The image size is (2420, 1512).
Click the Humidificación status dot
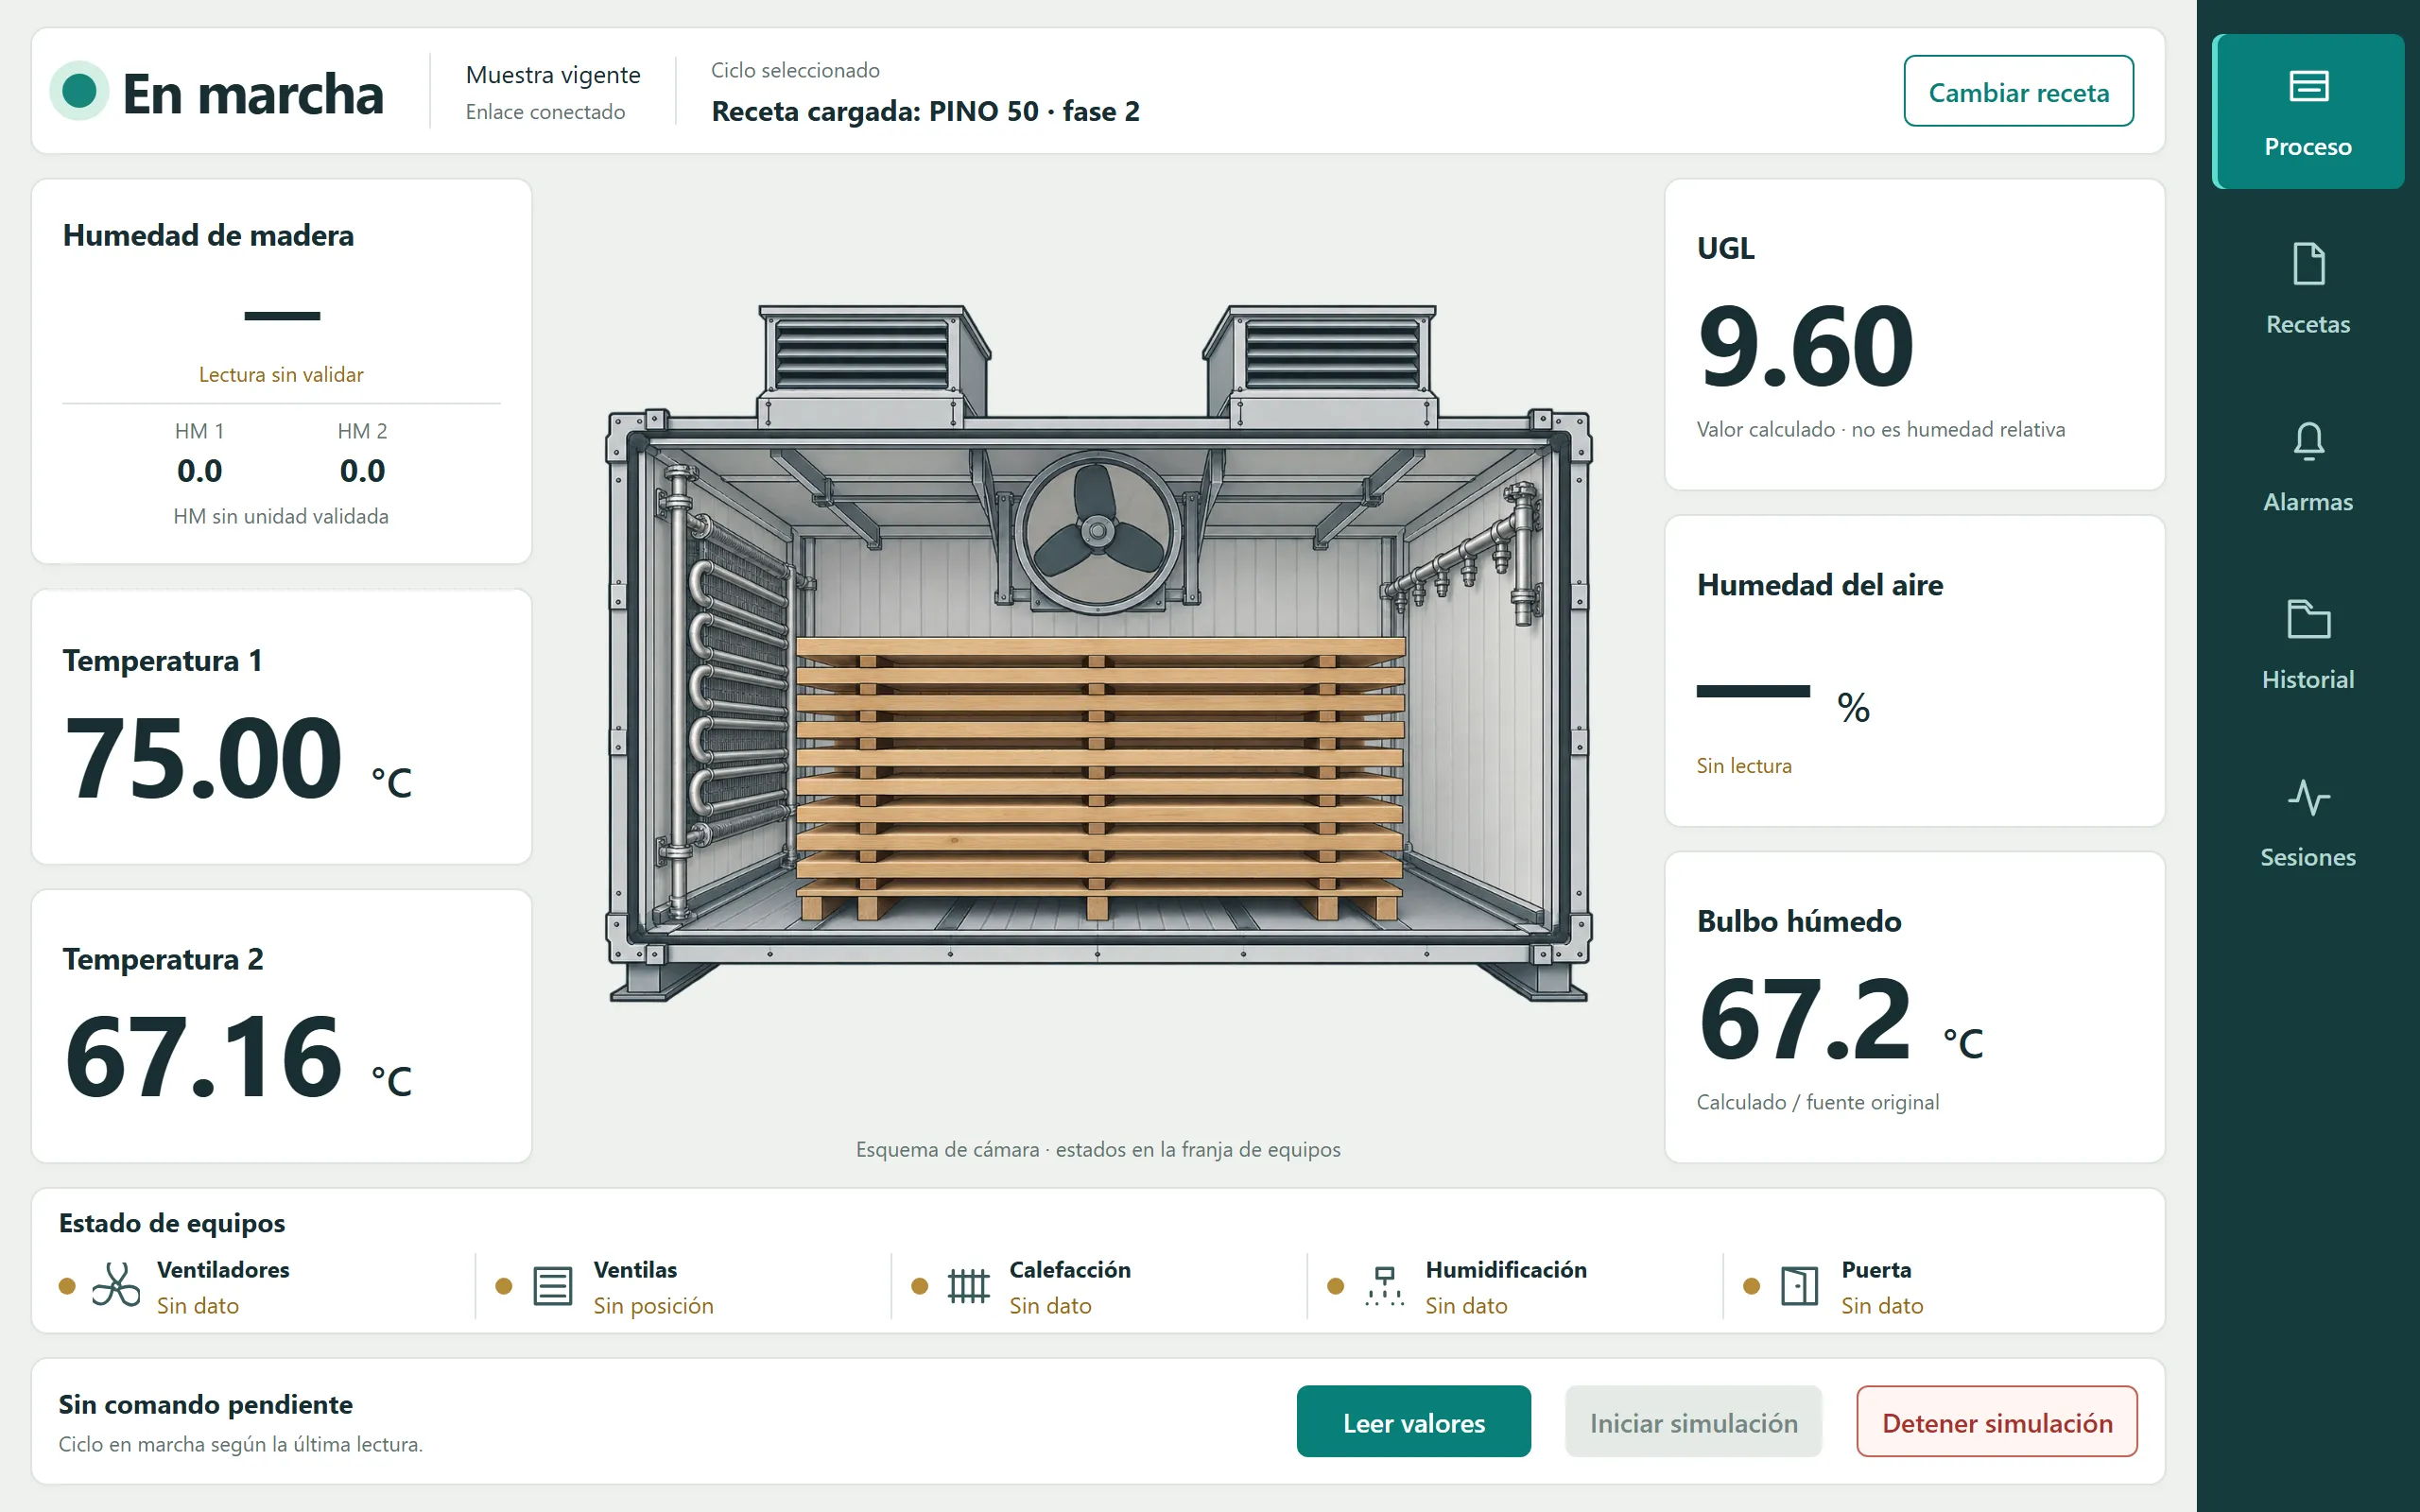(x=1335, y=1286)
